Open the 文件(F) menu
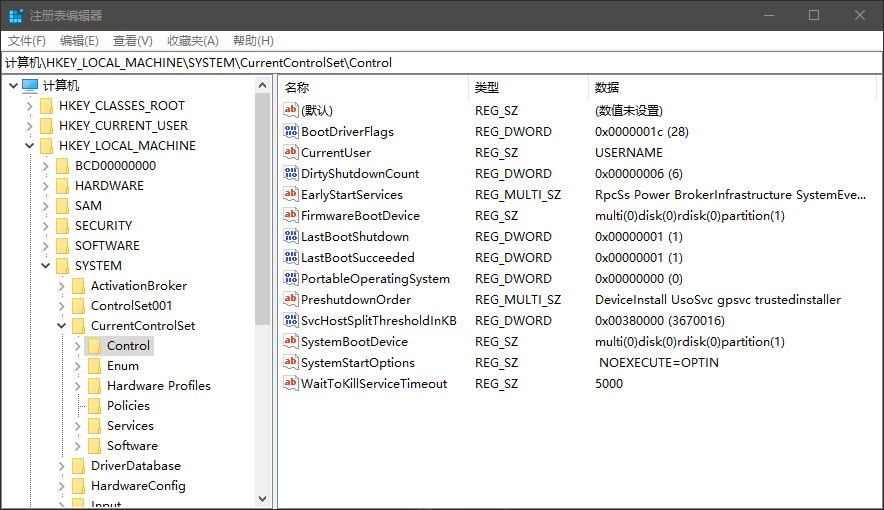The width and height of the screenshot is (884, 510). click(27, 41)
